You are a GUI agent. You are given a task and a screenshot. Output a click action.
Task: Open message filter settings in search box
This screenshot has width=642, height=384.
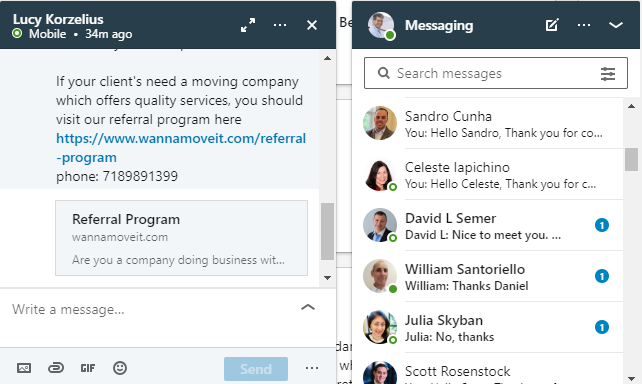608,74
